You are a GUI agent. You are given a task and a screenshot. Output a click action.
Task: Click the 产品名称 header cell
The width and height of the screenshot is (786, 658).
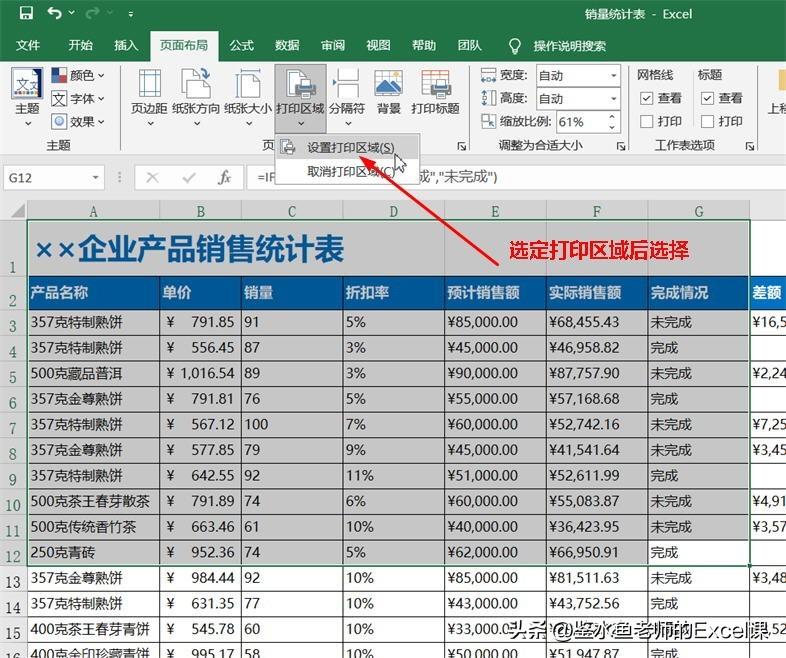(94, 292)
